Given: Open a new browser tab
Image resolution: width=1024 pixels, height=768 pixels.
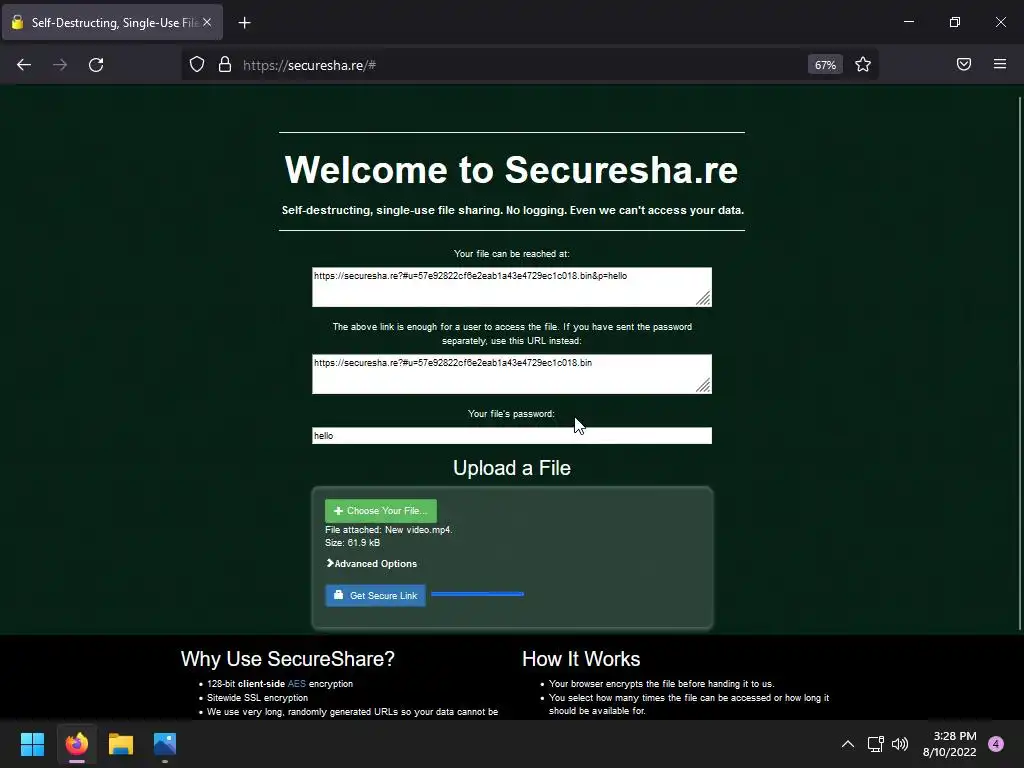Looking at the screenshot, I should [x=244, y=23].
